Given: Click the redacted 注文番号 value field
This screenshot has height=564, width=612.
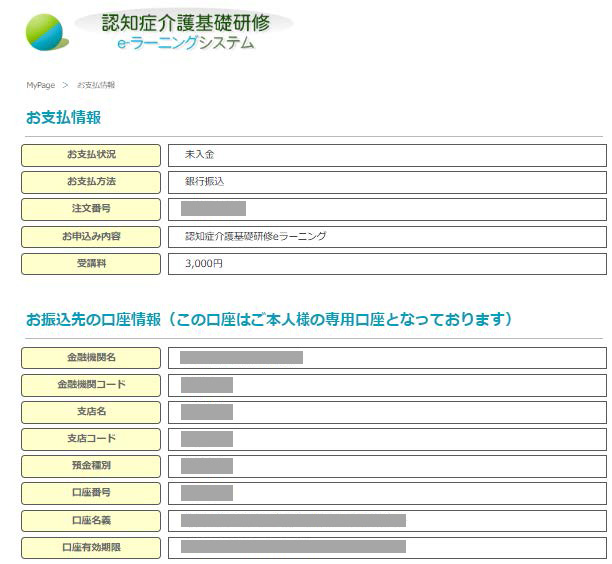Looking at the screenshot, I should tap(213, 209).
